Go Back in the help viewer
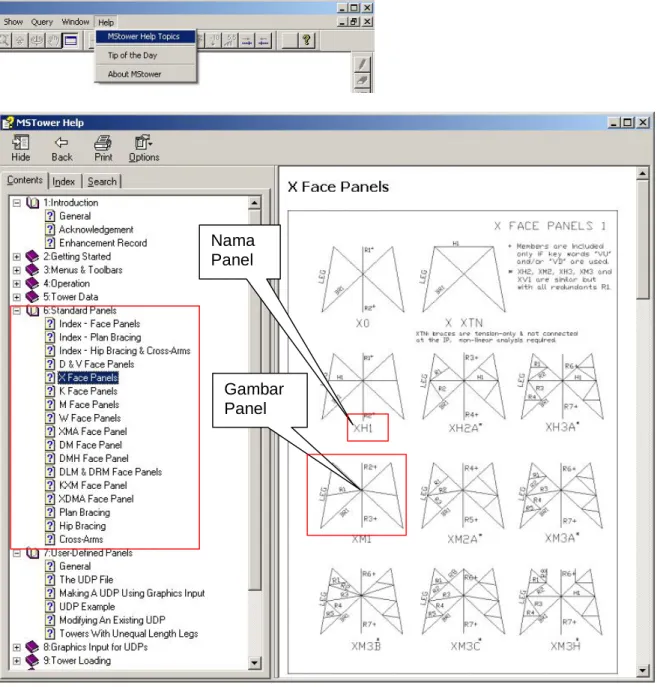The image size is (657, 687). tap(62, 149)
